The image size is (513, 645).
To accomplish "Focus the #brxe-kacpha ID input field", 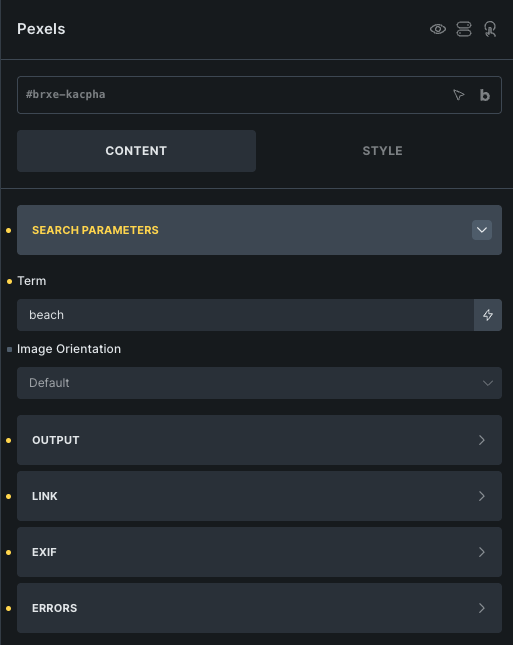I will 259,95.
